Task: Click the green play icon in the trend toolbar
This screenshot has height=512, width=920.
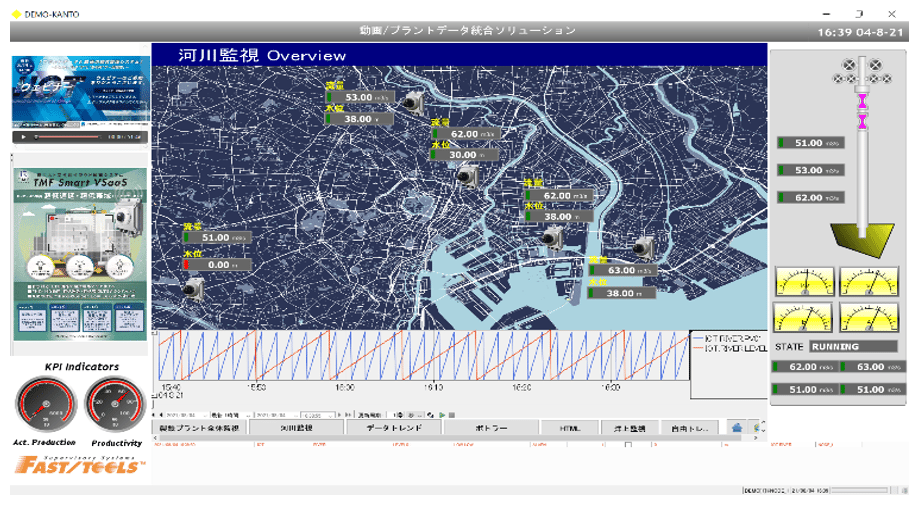Action: click(442, 415)
